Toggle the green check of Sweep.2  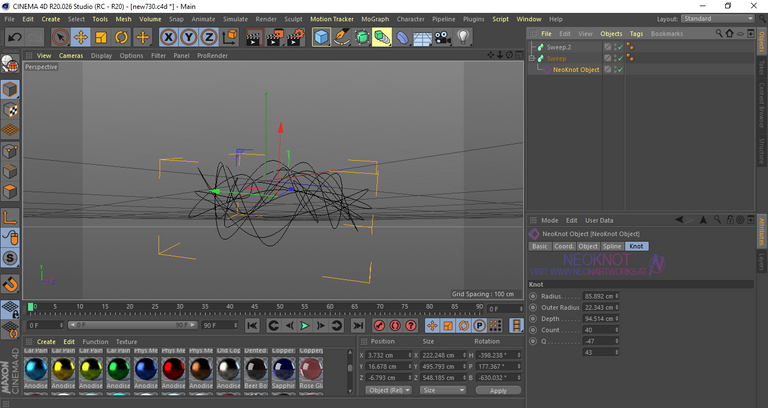tap(621, 47)
